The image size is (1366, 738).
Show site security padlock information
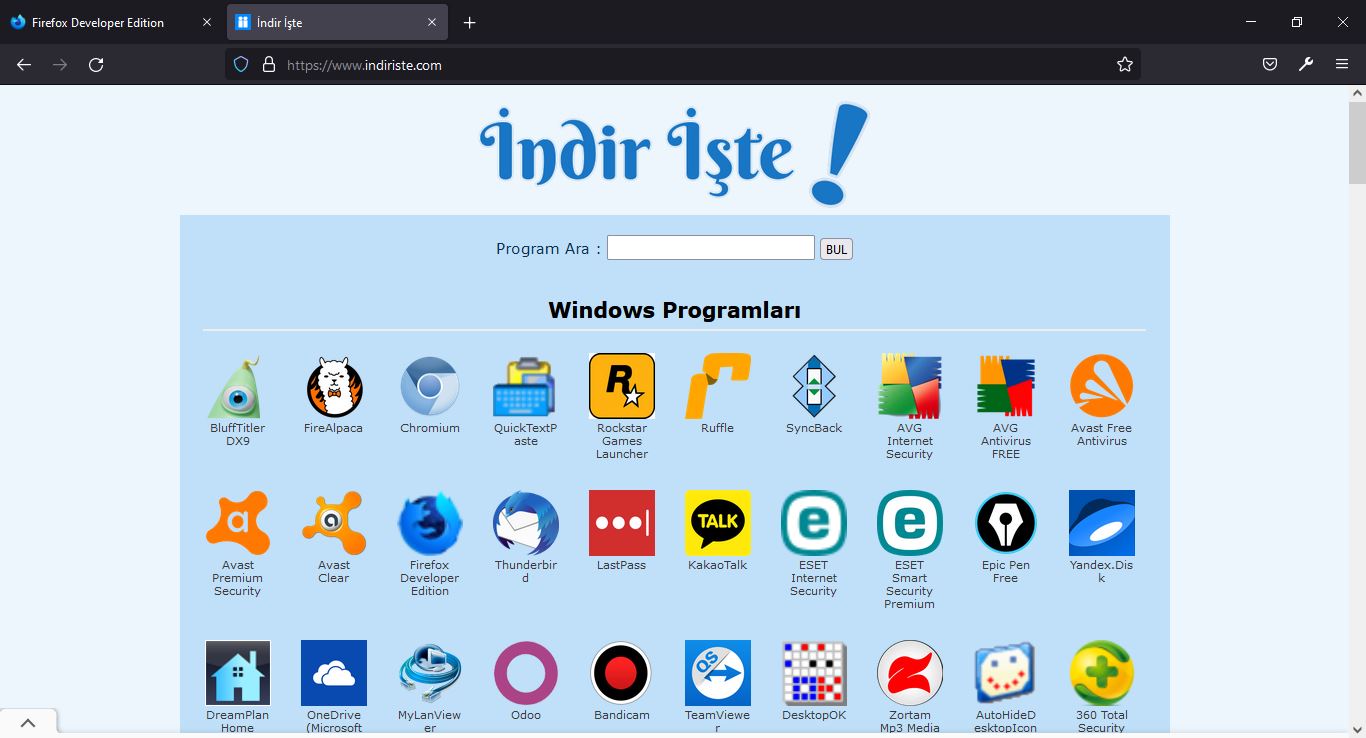click(x=268, y=65)
